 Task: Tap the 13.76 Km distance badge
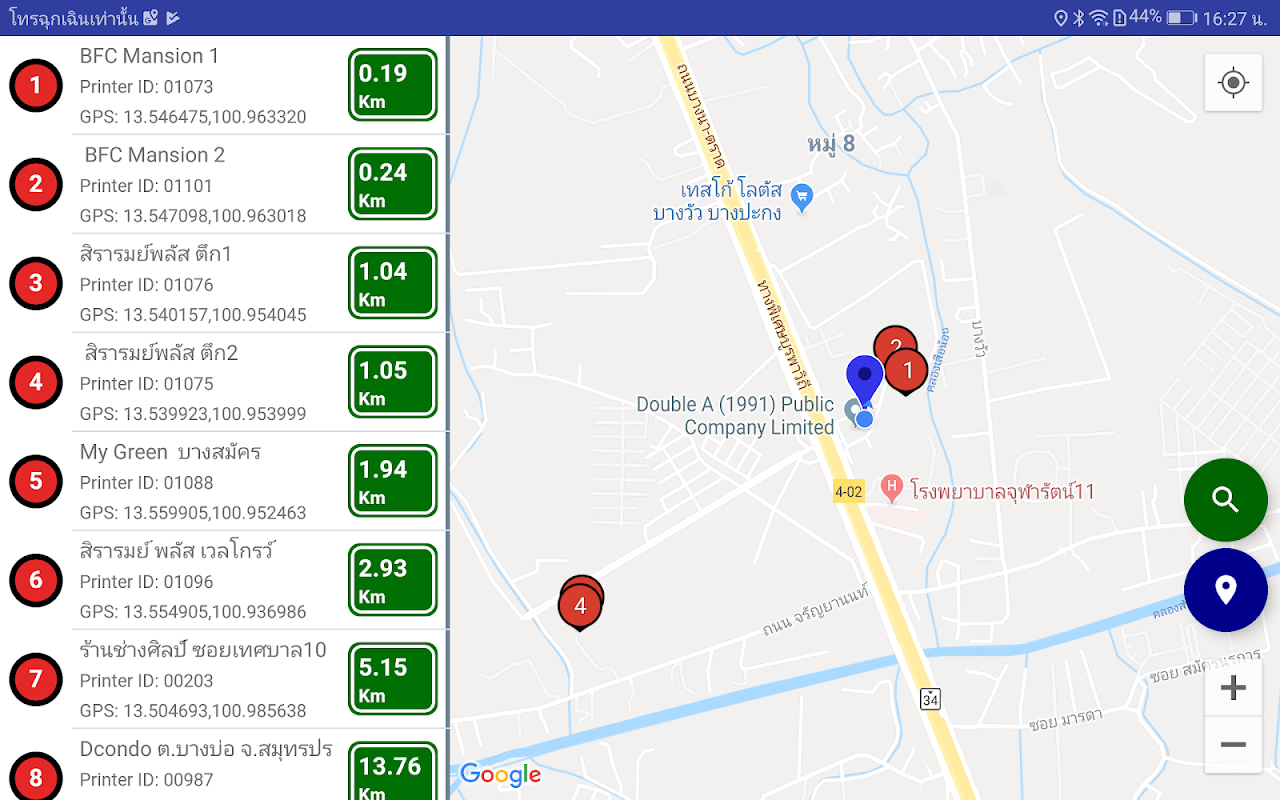393,771
